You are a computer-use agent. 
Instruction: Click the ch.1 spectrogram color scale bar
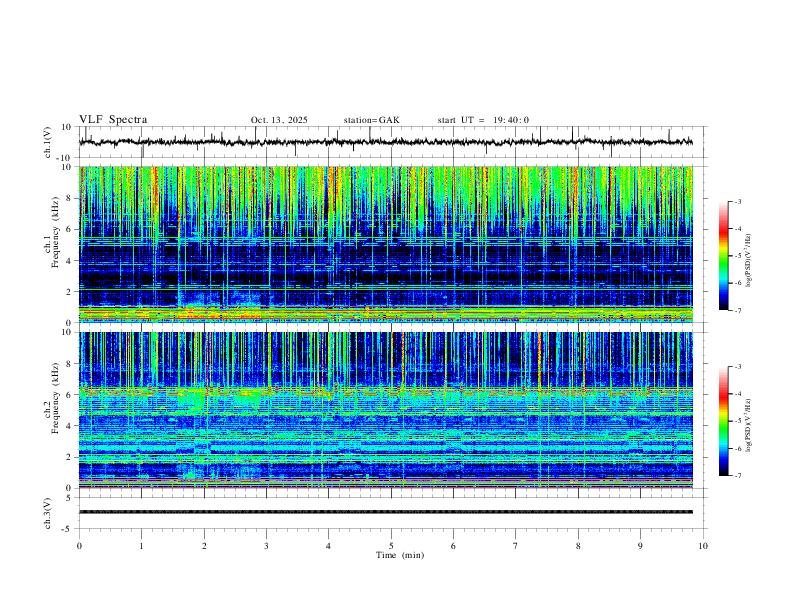[723, 256]
